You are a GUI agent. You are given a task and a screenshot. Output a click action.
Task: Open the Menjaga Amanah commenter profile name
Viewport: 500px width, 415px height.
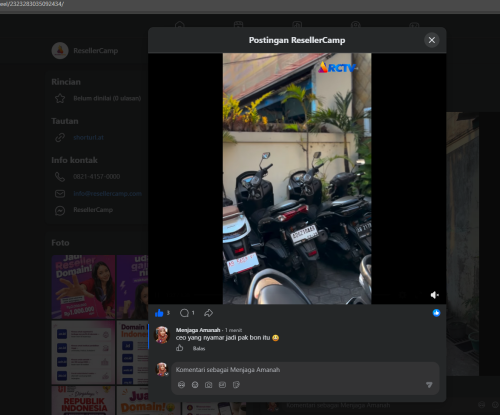click(198, 330)
